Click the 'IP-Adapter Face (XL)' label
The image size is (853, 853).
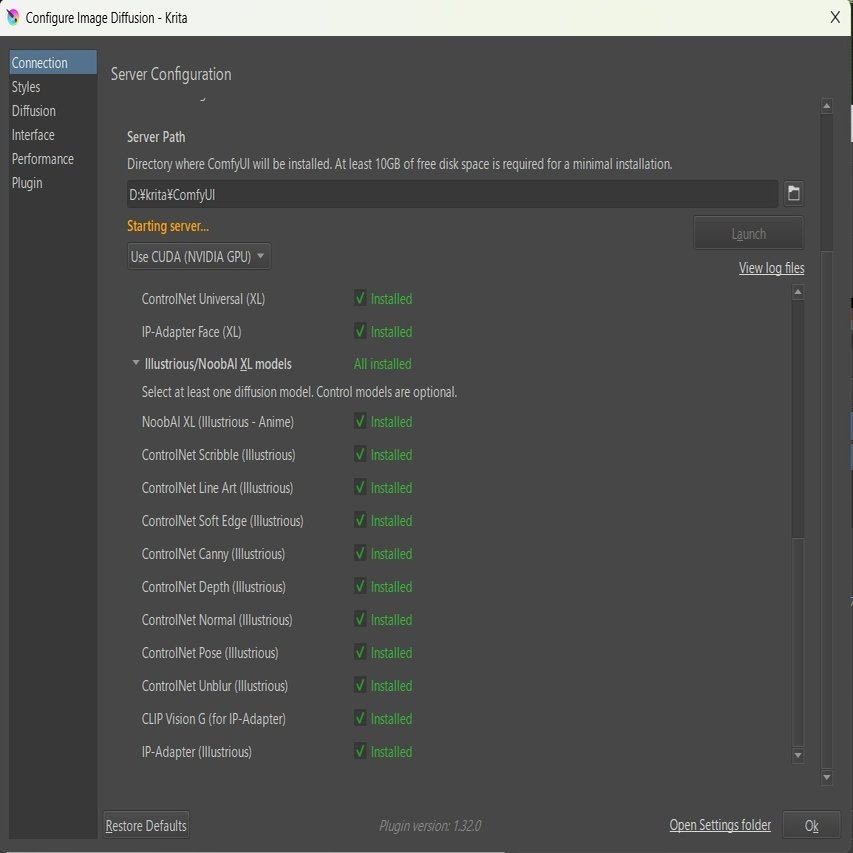click(191, 332)
